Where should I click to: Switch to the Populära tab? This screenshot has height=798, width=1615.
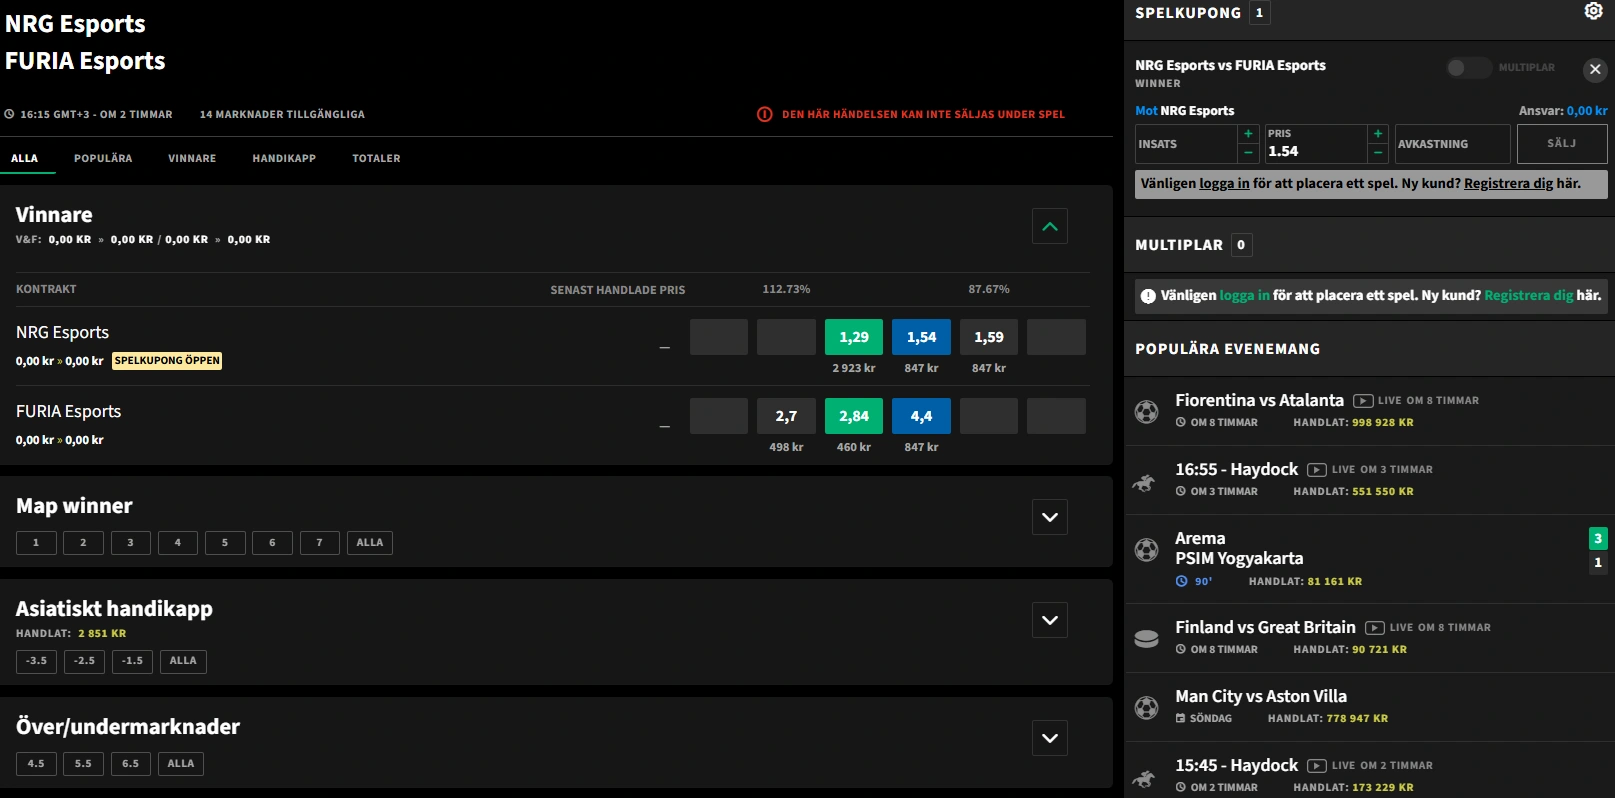click(103, 158)
